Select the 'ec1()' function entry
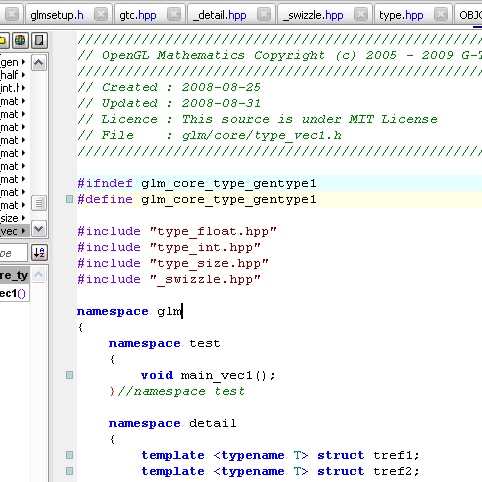482x482 pixels. (x=14, y=293)
